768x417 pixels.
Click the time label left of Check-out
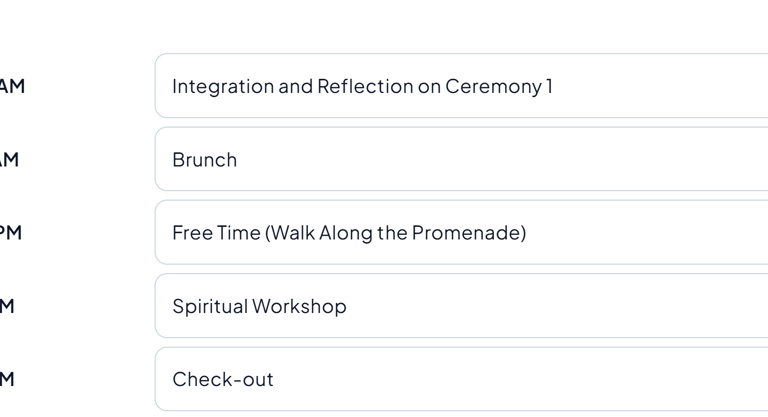click(7, 379)
